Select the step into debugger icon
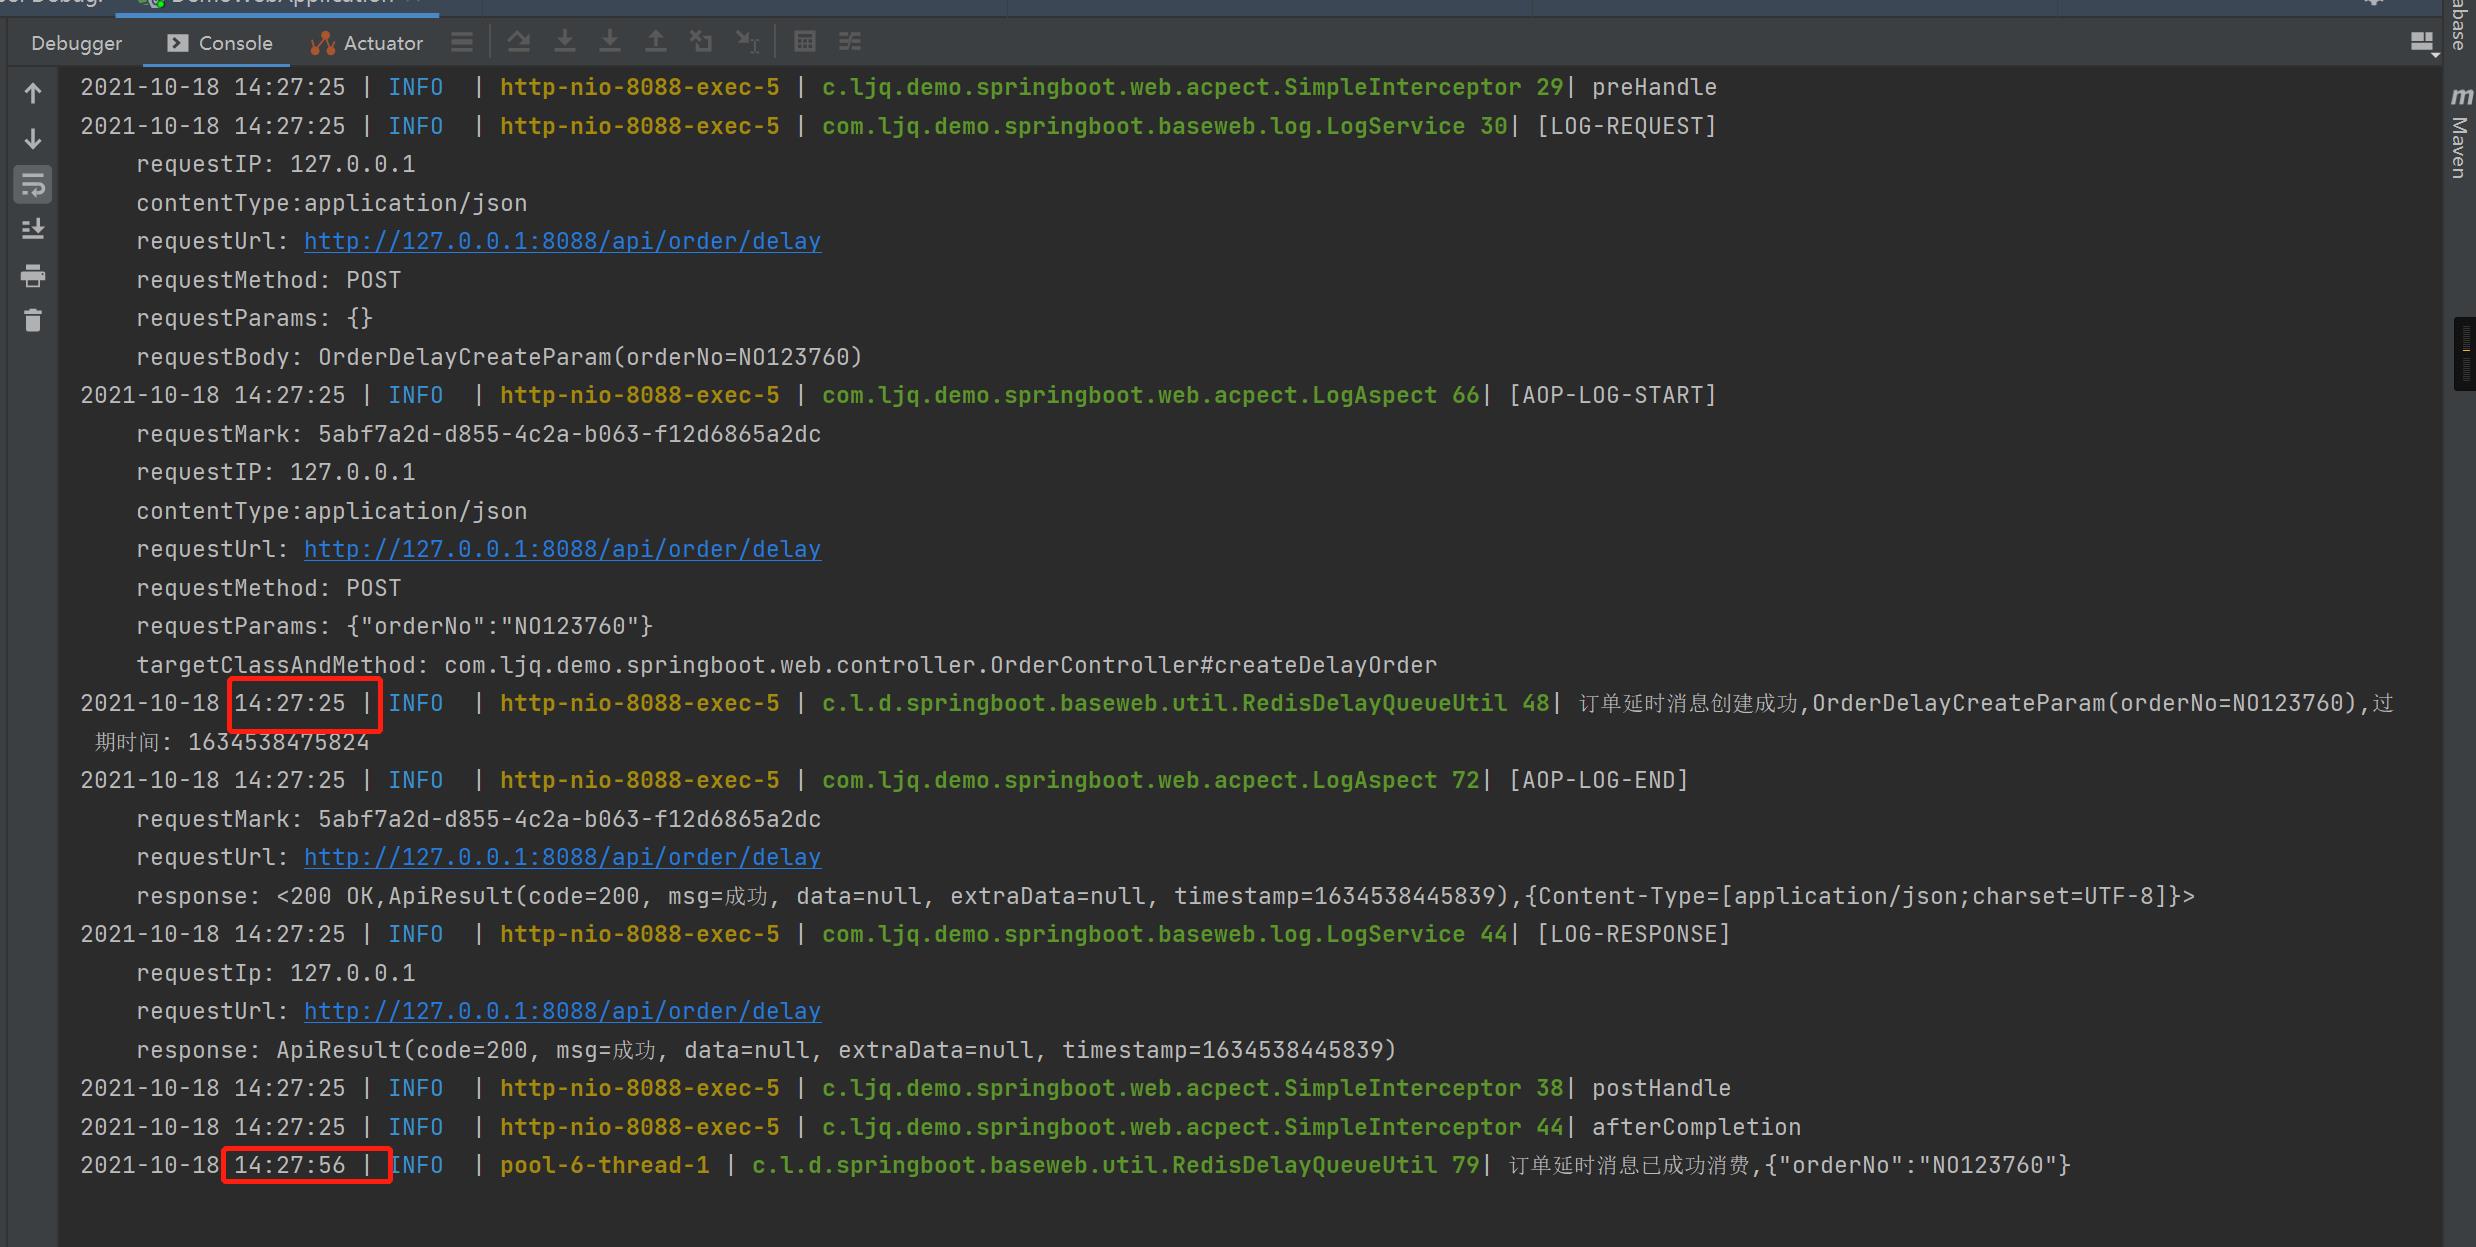Image resolution: width=2476 pixels, height=1247 pixels. (x=566, y=41)
